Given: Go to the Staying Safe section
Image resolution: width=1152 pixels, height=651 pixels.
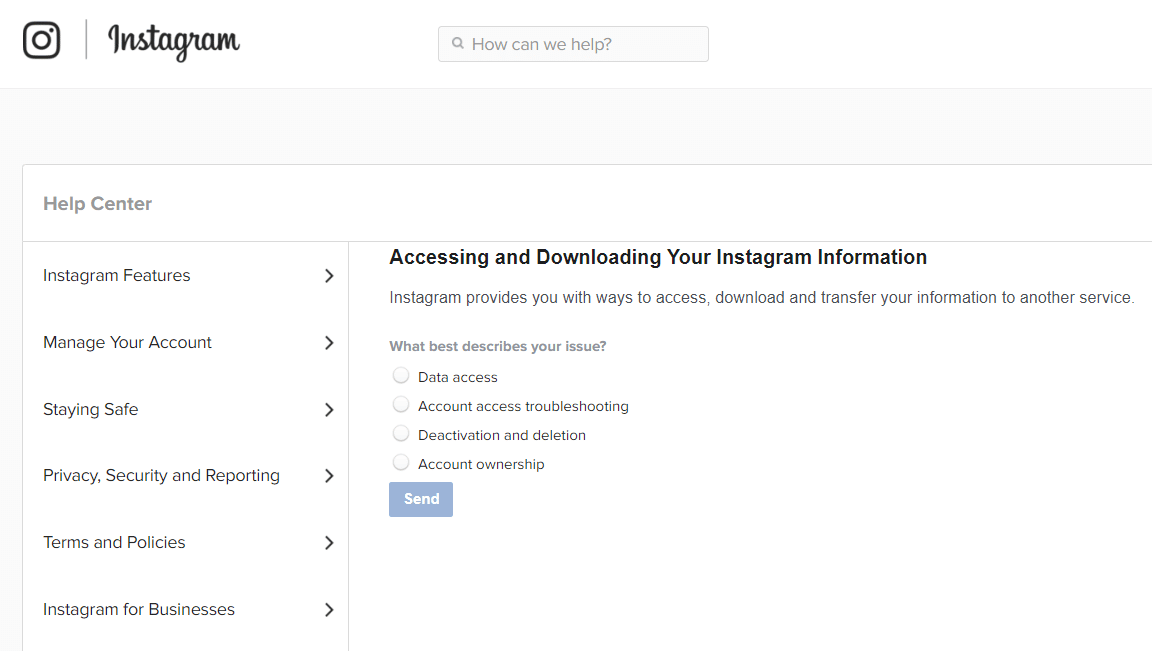Looking at the screenshot, I should [91, 410].
